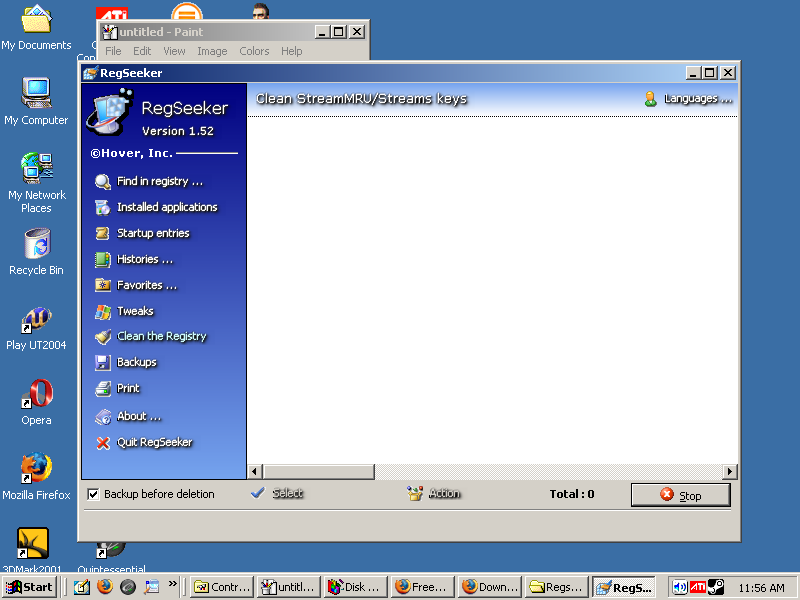The image size is (800, 600).
Task: Click the Clean the Registry icon
Action: (x=102, y=337)
